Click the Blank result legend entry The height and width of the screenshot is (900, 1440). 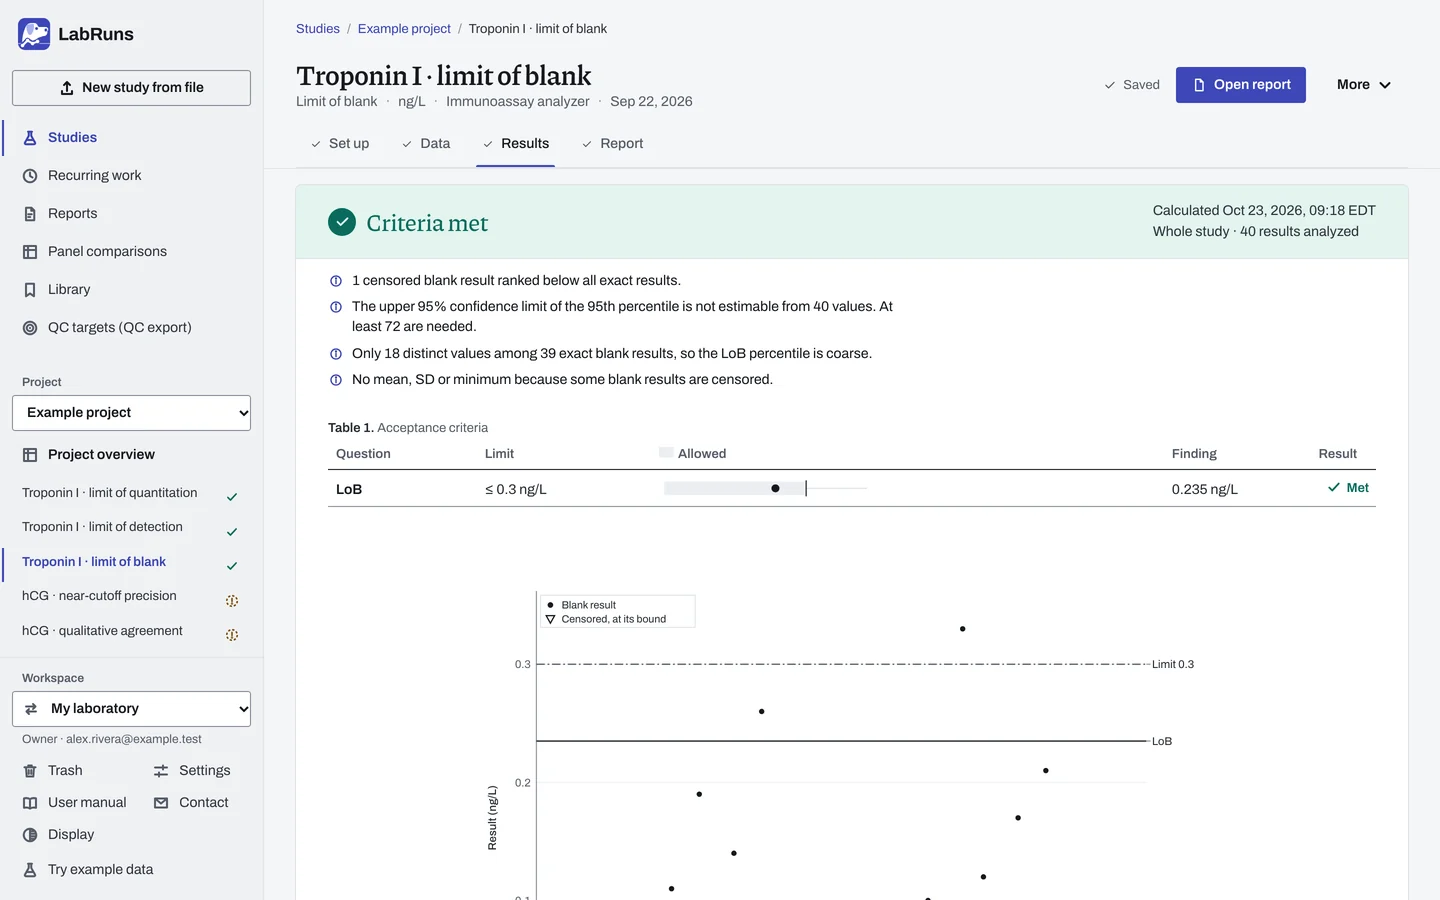[x=581, y=605]
